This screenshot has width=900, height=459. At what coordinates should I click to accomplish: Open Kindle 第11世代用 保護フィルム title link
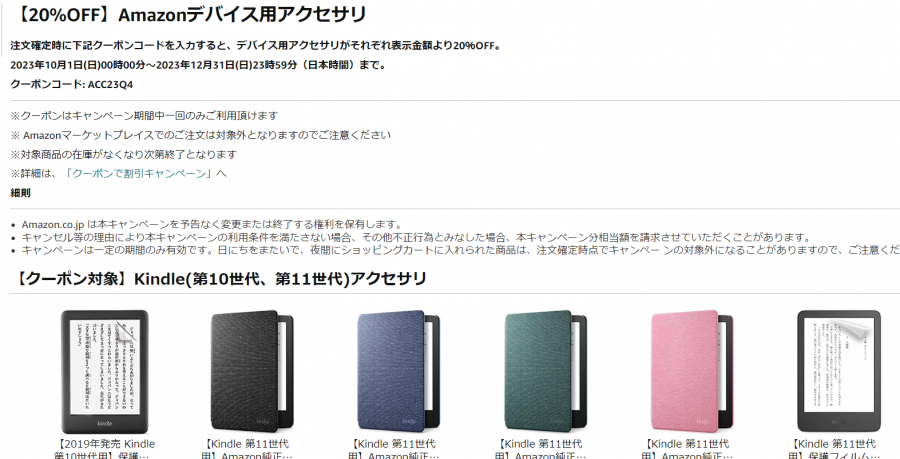(x=839, y=450)
